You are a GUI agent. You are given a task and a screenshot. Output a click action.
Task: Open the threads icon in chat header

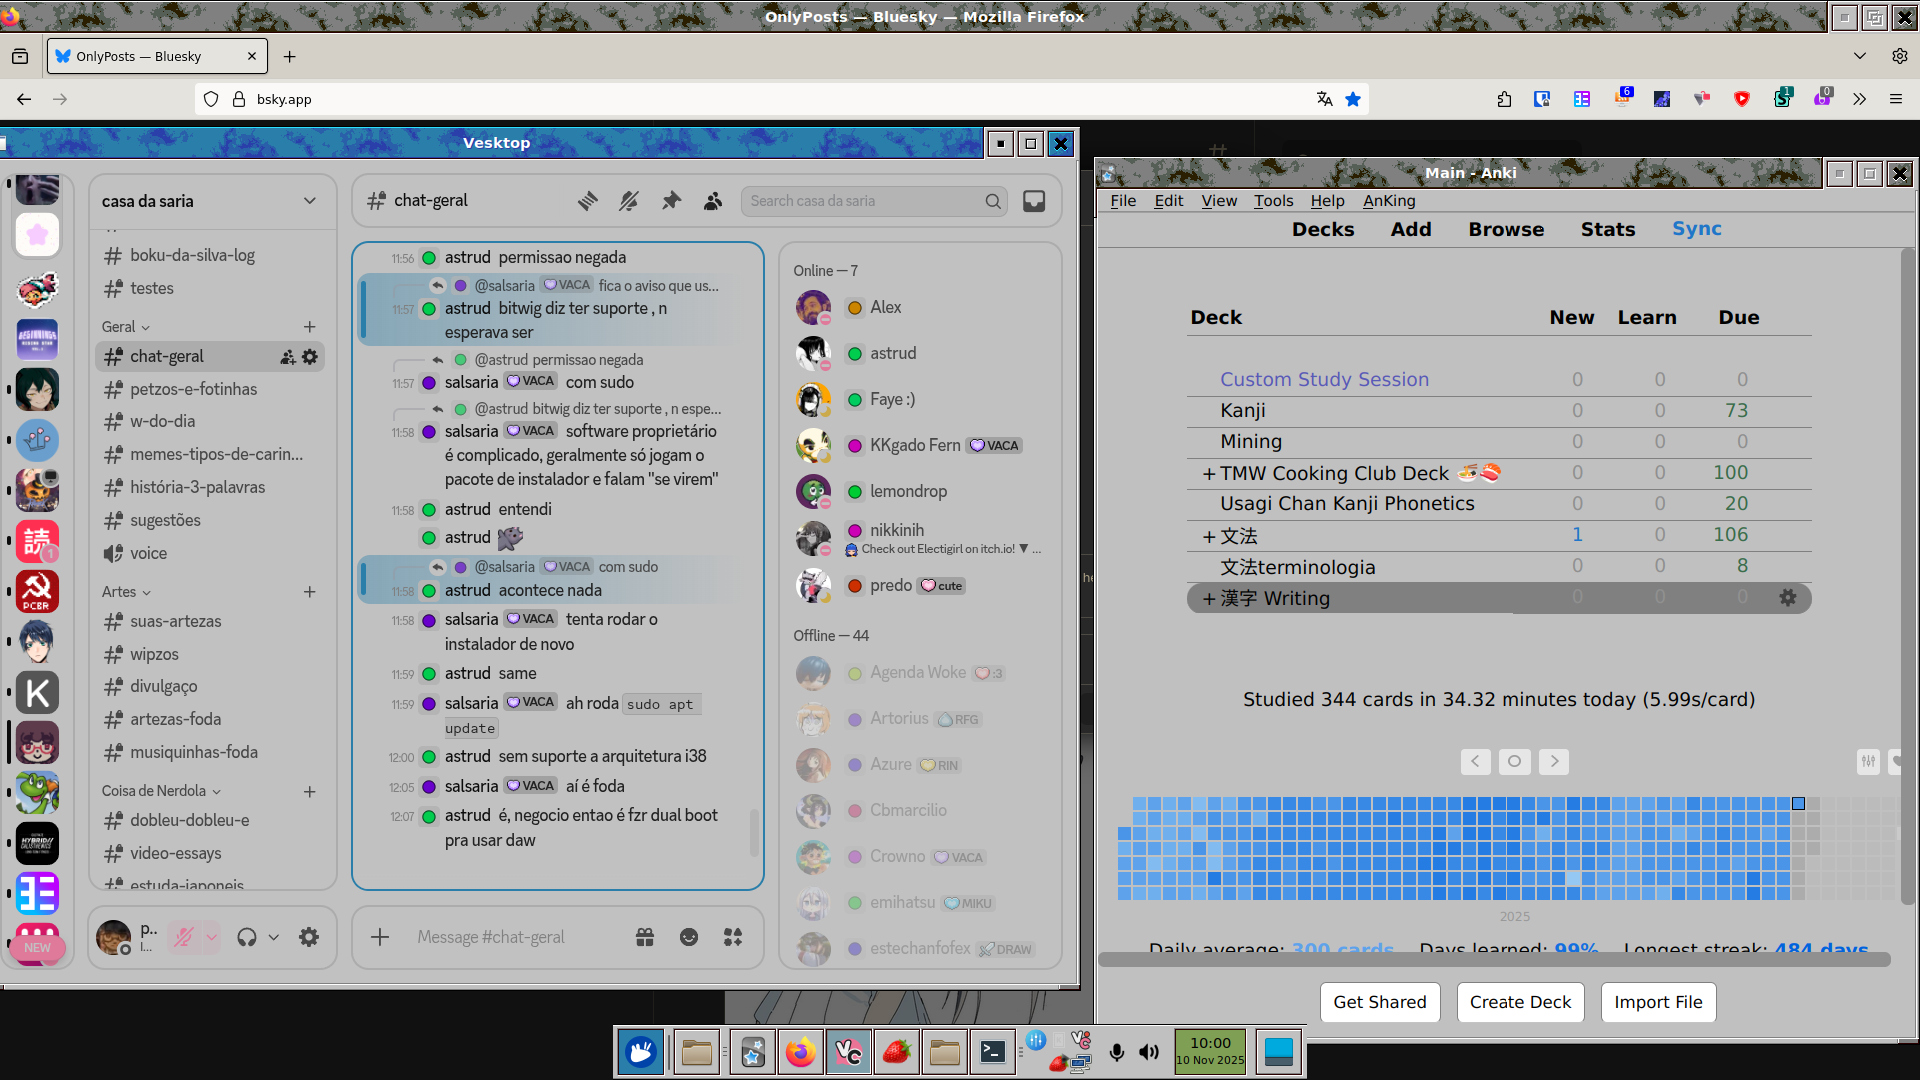pyautogui.click(x=587, y=201)
